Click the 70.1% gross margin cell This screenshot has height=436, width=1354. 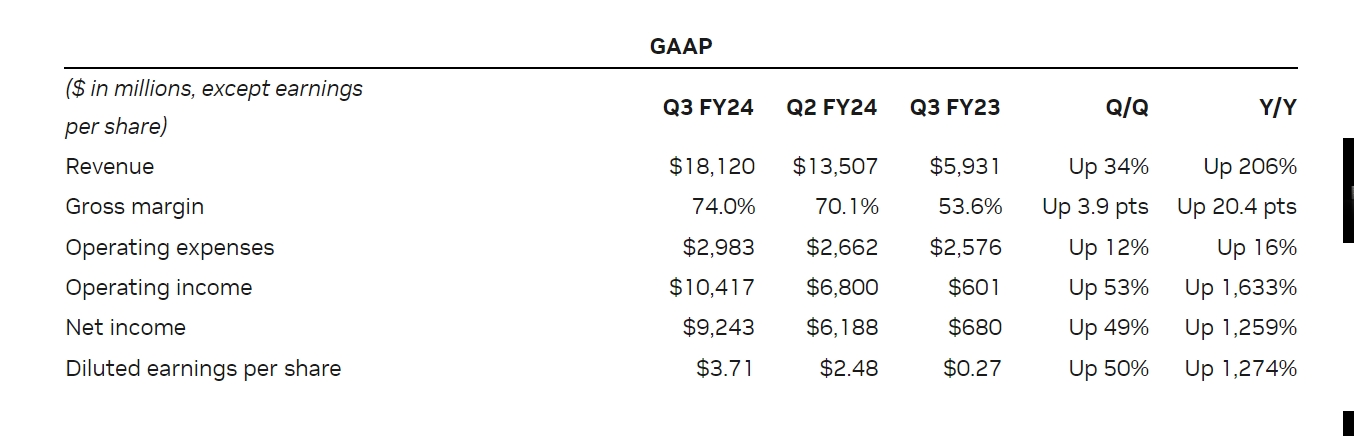tap(846, 207)
